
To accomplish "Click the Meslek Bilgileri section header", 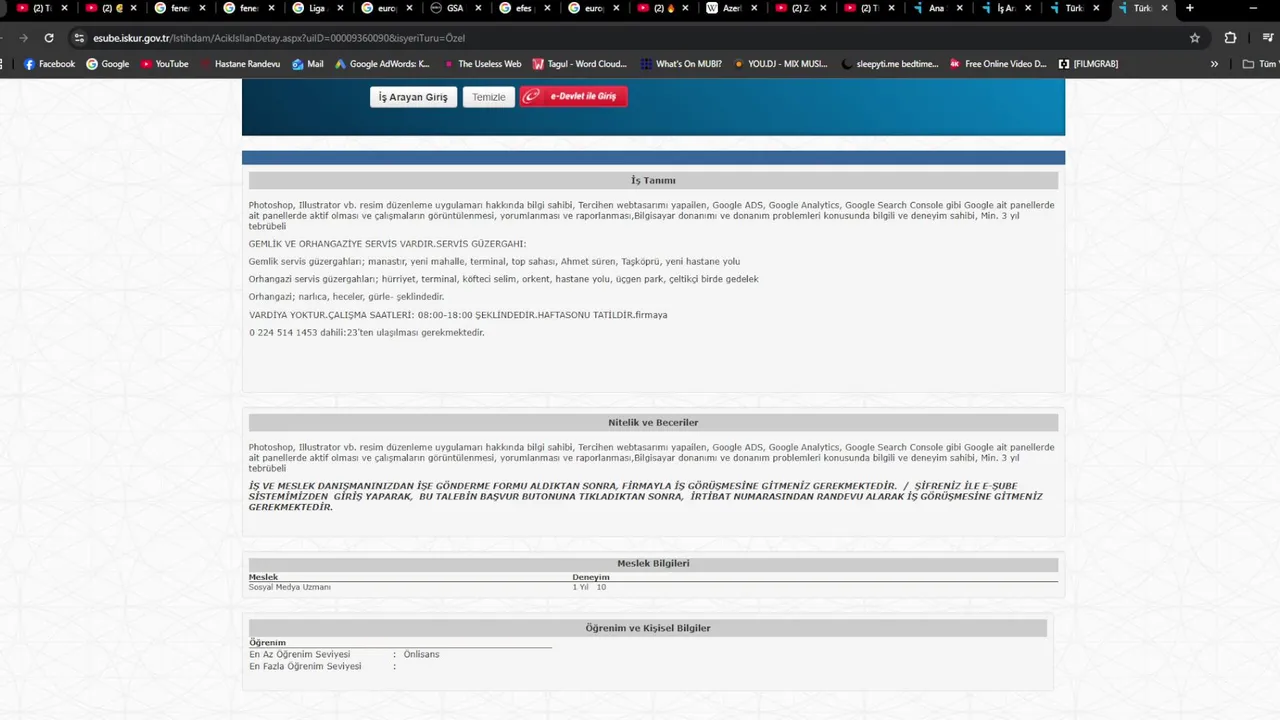I will (x=653, y=563).
